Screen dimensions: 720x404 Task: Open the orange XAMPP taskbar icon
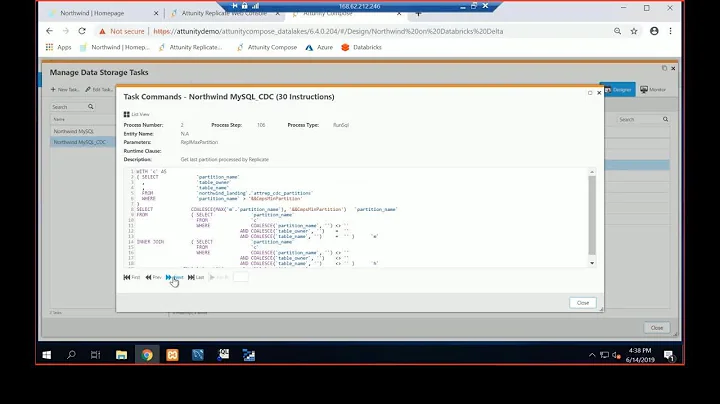pyautogui.click(x=172, y=355)
